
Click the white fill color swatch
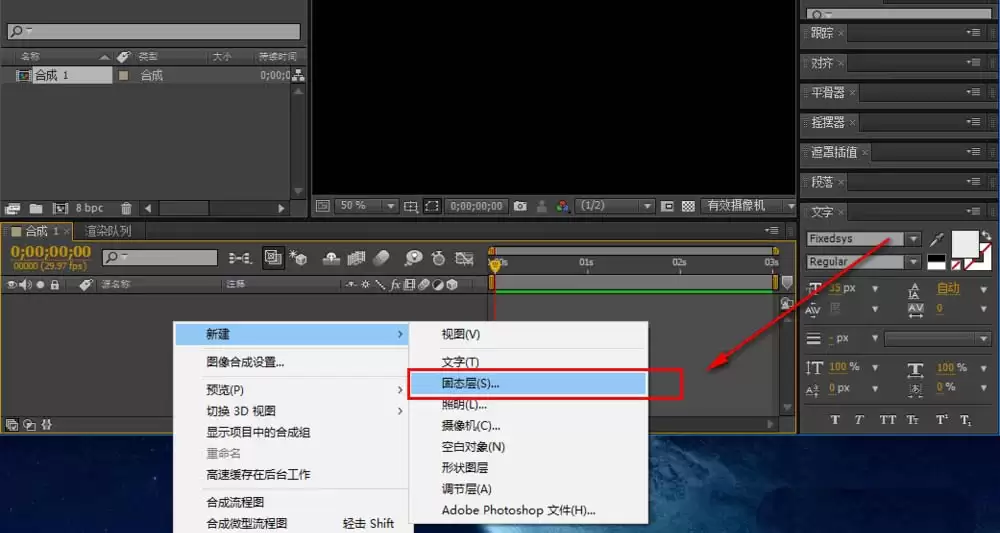(965, 244)
